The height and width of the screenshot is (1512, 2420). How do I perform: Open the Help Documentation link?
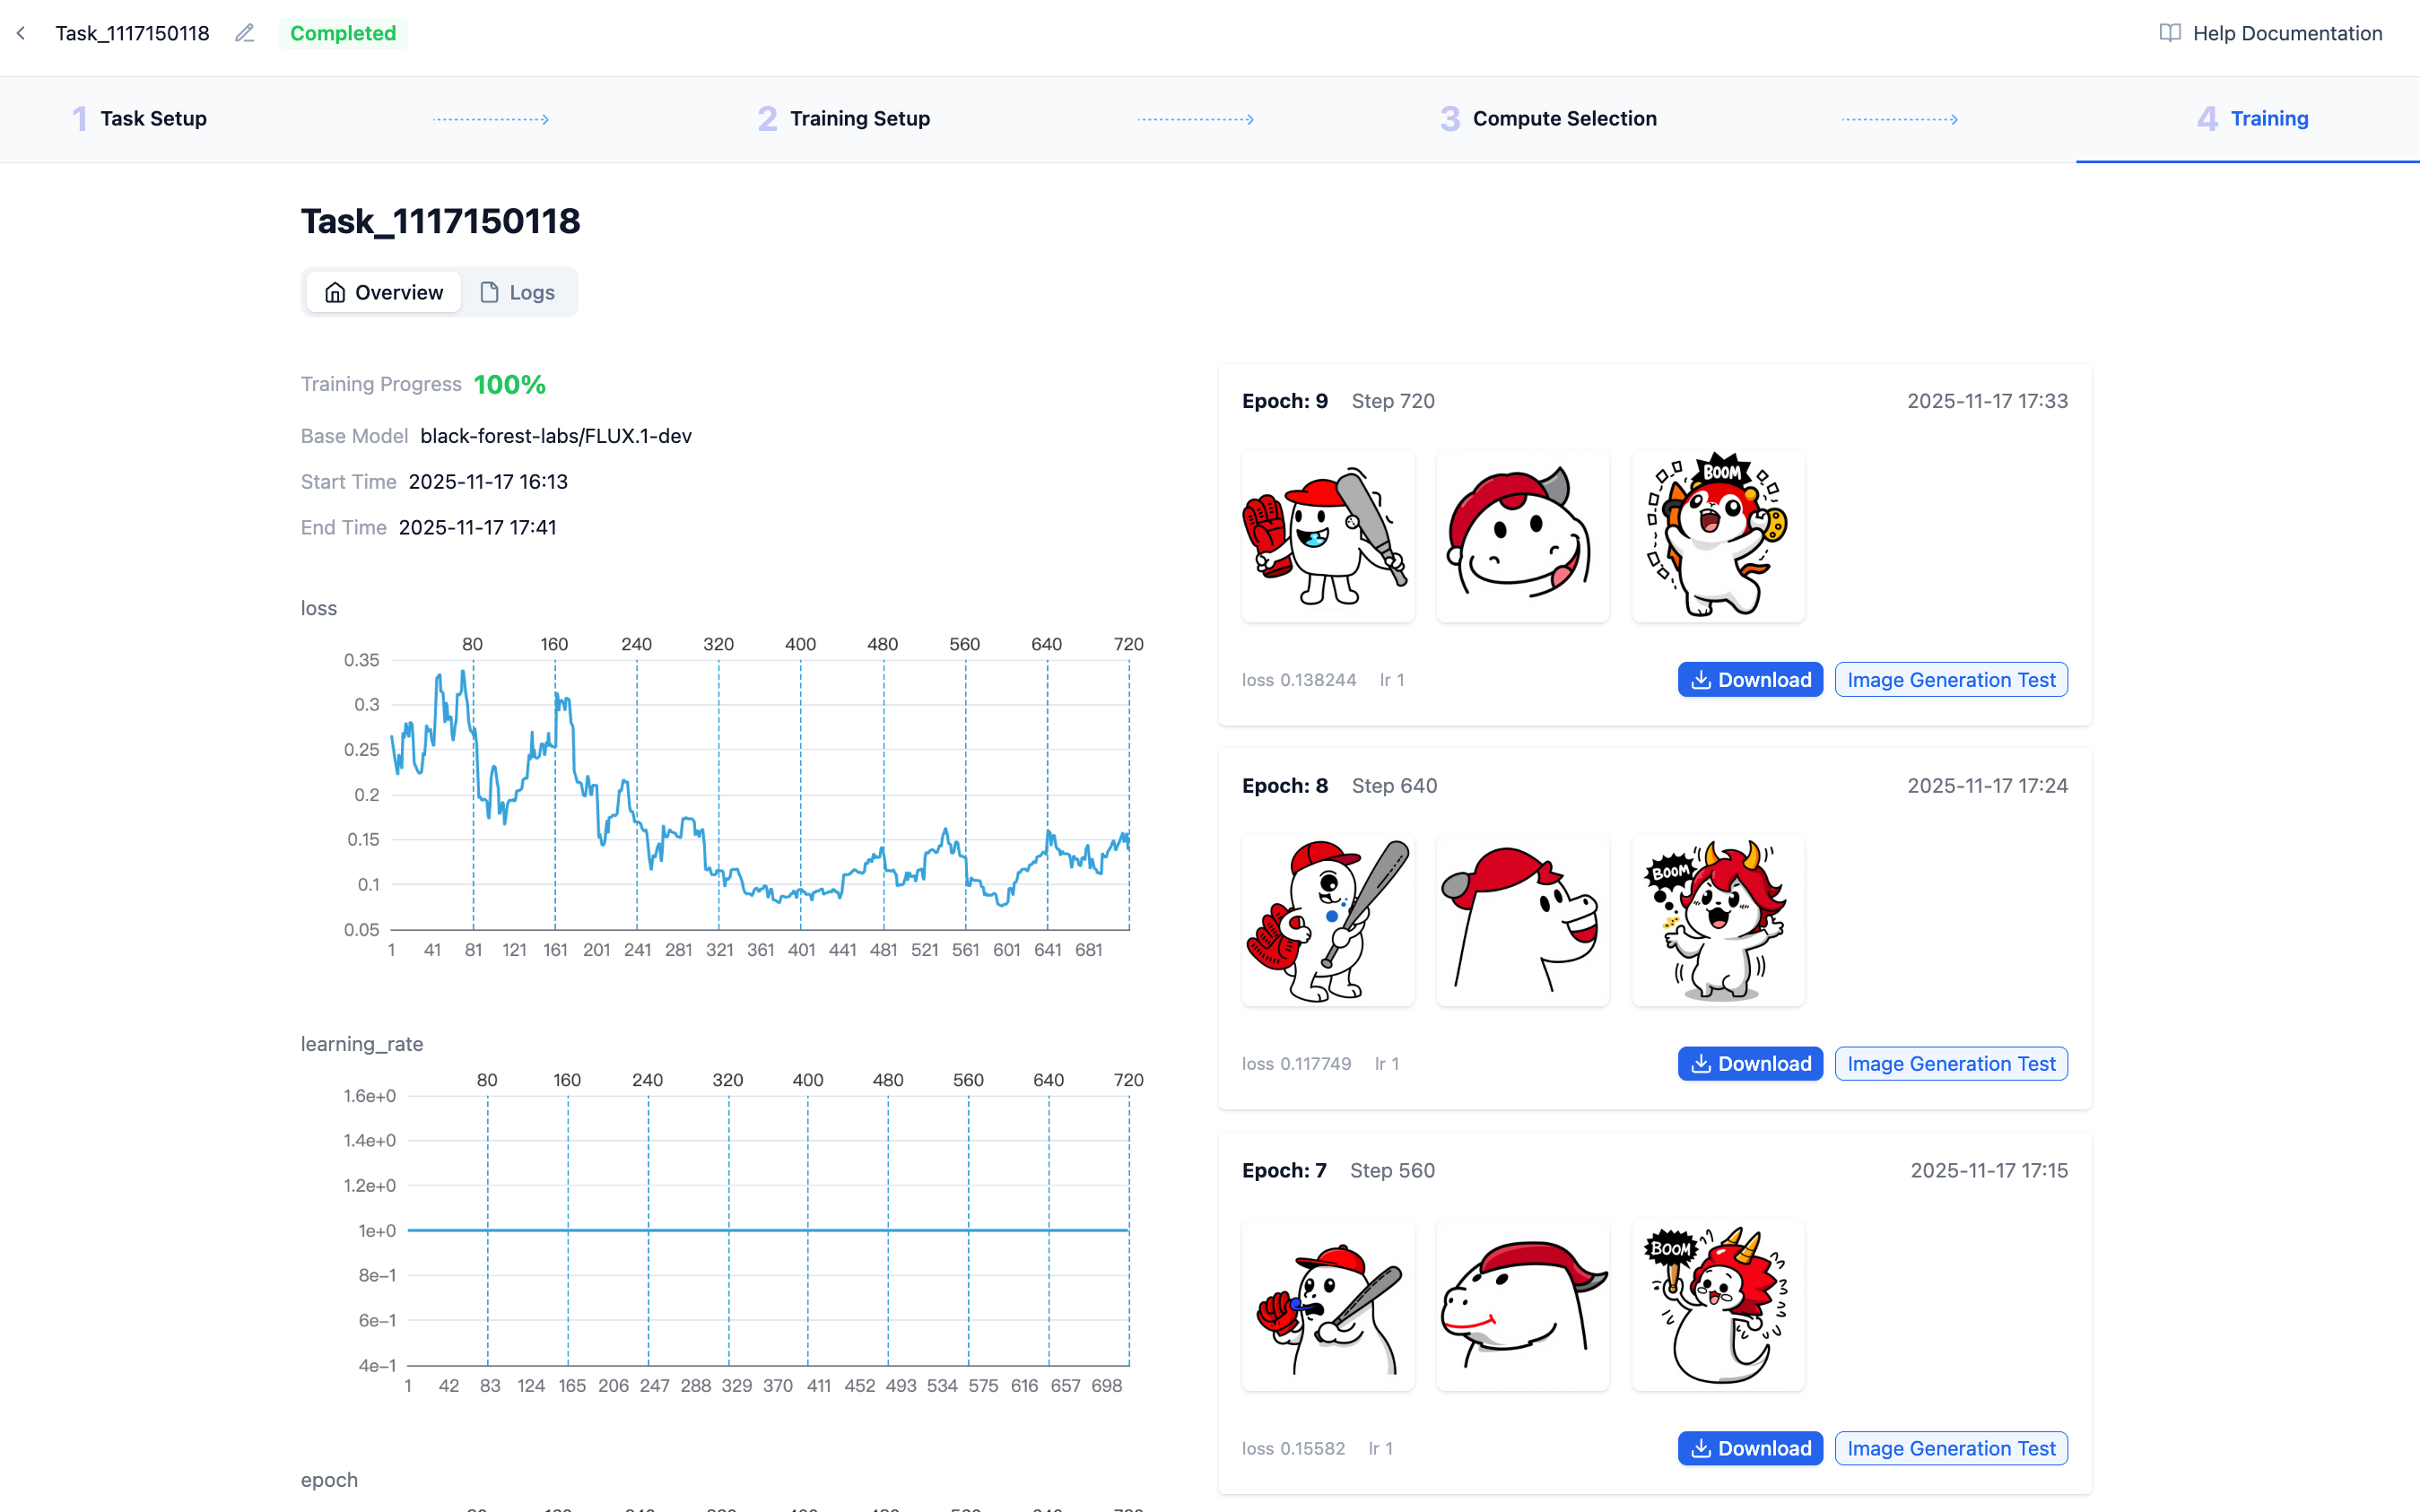2286,33
